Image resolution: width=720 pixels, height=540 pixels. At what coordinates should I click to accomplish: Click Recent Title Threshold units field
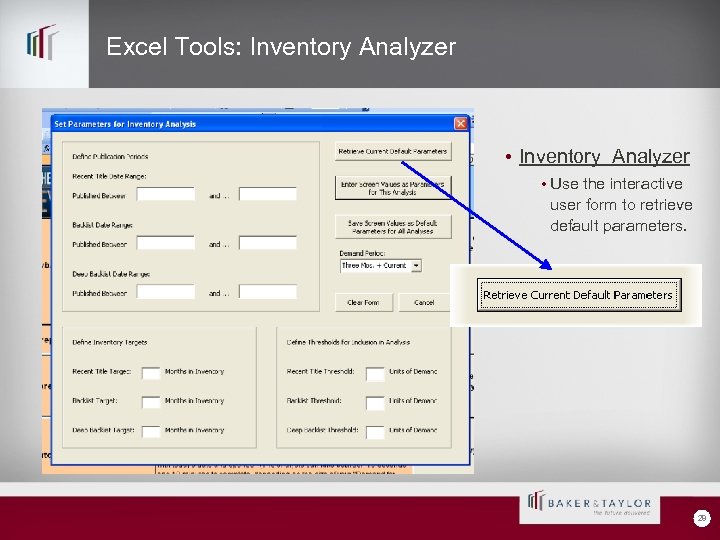[x=375, y=374]
